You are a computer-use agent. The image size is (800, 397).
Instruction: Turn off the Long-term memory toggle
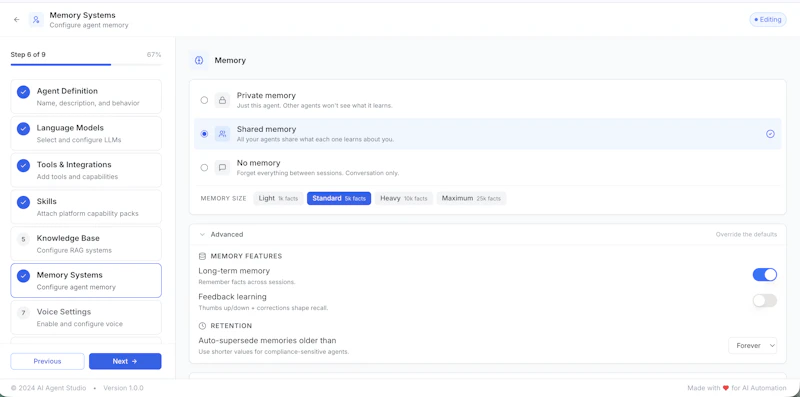click(x=765, y=275)
